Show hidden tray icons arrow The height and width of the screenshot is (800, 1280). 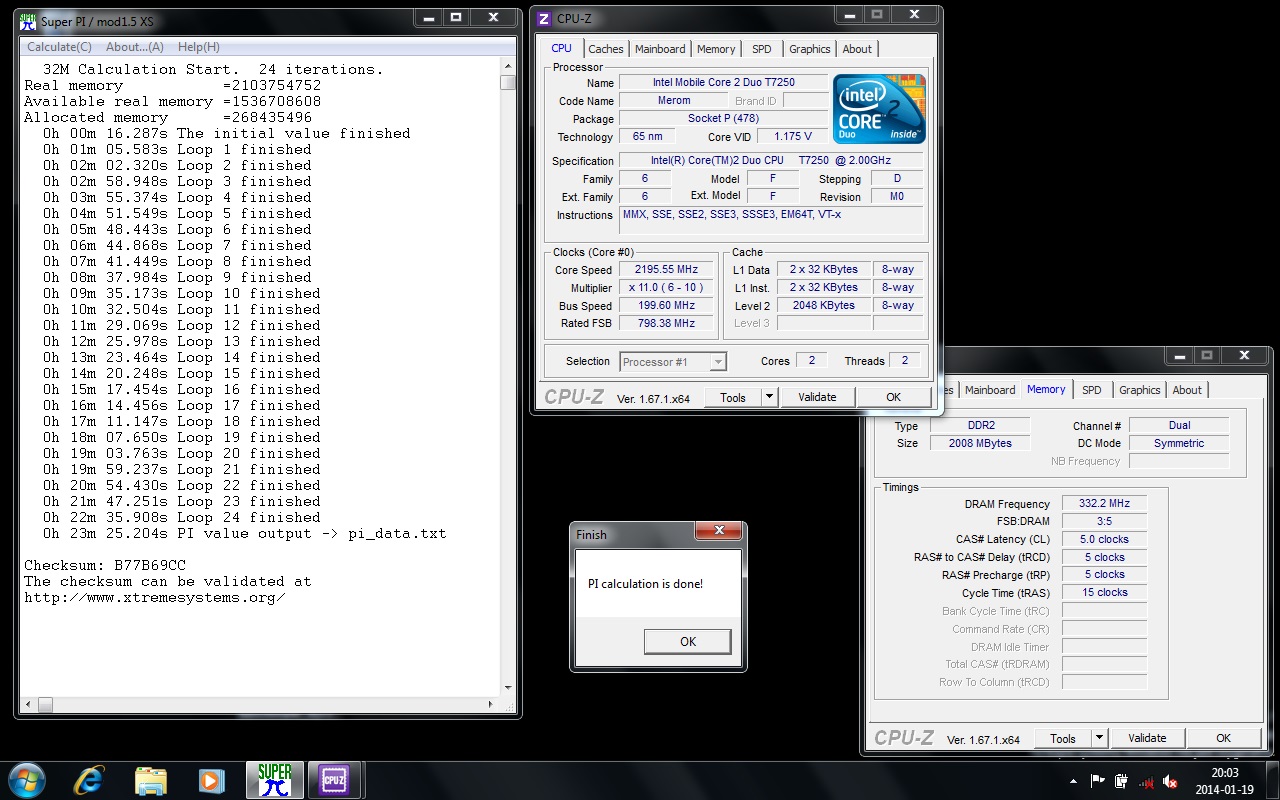[x=1074, y=781]
